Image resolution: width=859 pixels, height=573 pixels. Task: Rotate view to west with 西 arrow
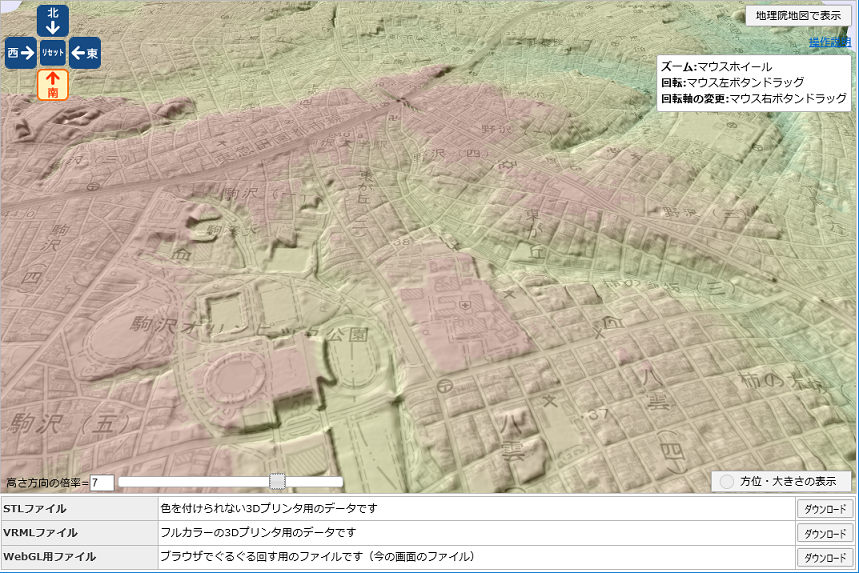[x=20, y=53]
